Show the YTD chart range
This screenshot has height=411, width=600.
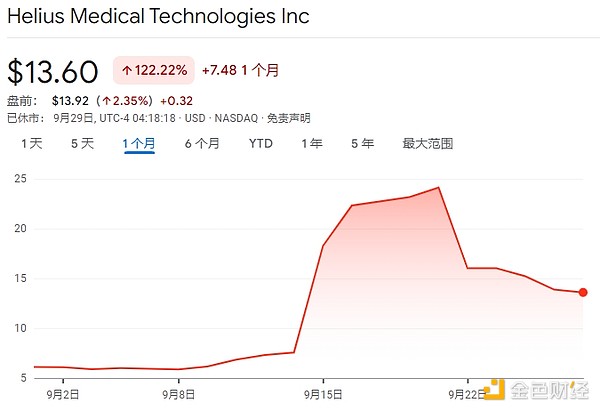click(x=260, y=144)
